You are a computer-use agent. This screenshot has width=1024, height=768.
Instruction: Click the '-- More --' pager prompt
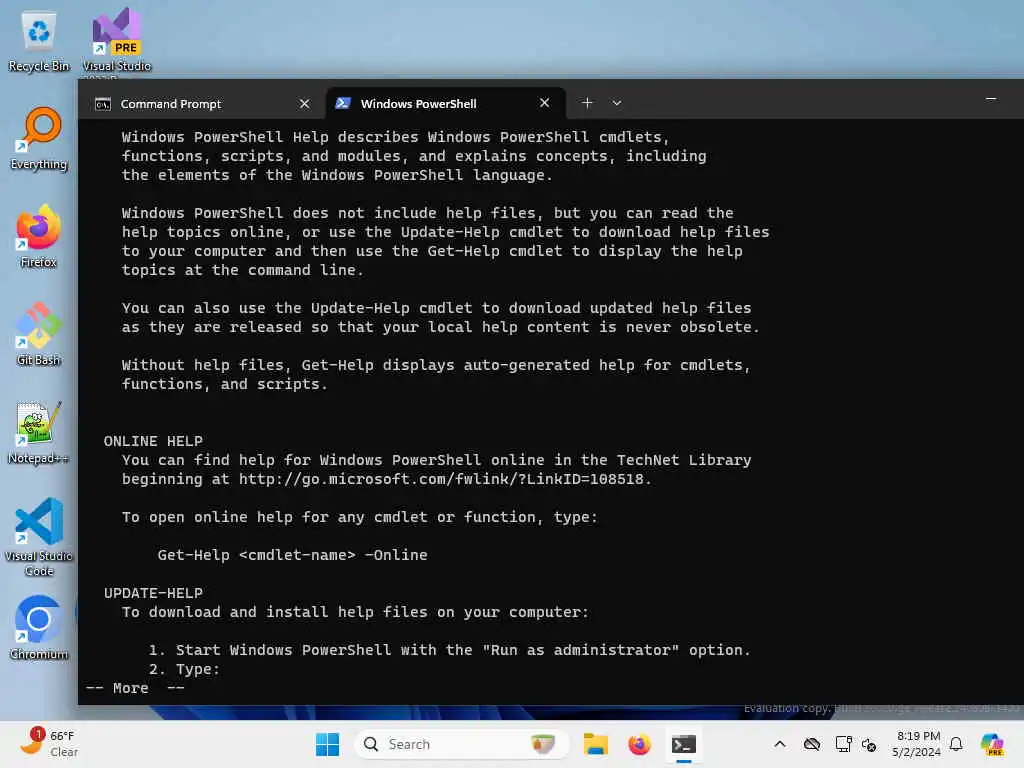135,688
